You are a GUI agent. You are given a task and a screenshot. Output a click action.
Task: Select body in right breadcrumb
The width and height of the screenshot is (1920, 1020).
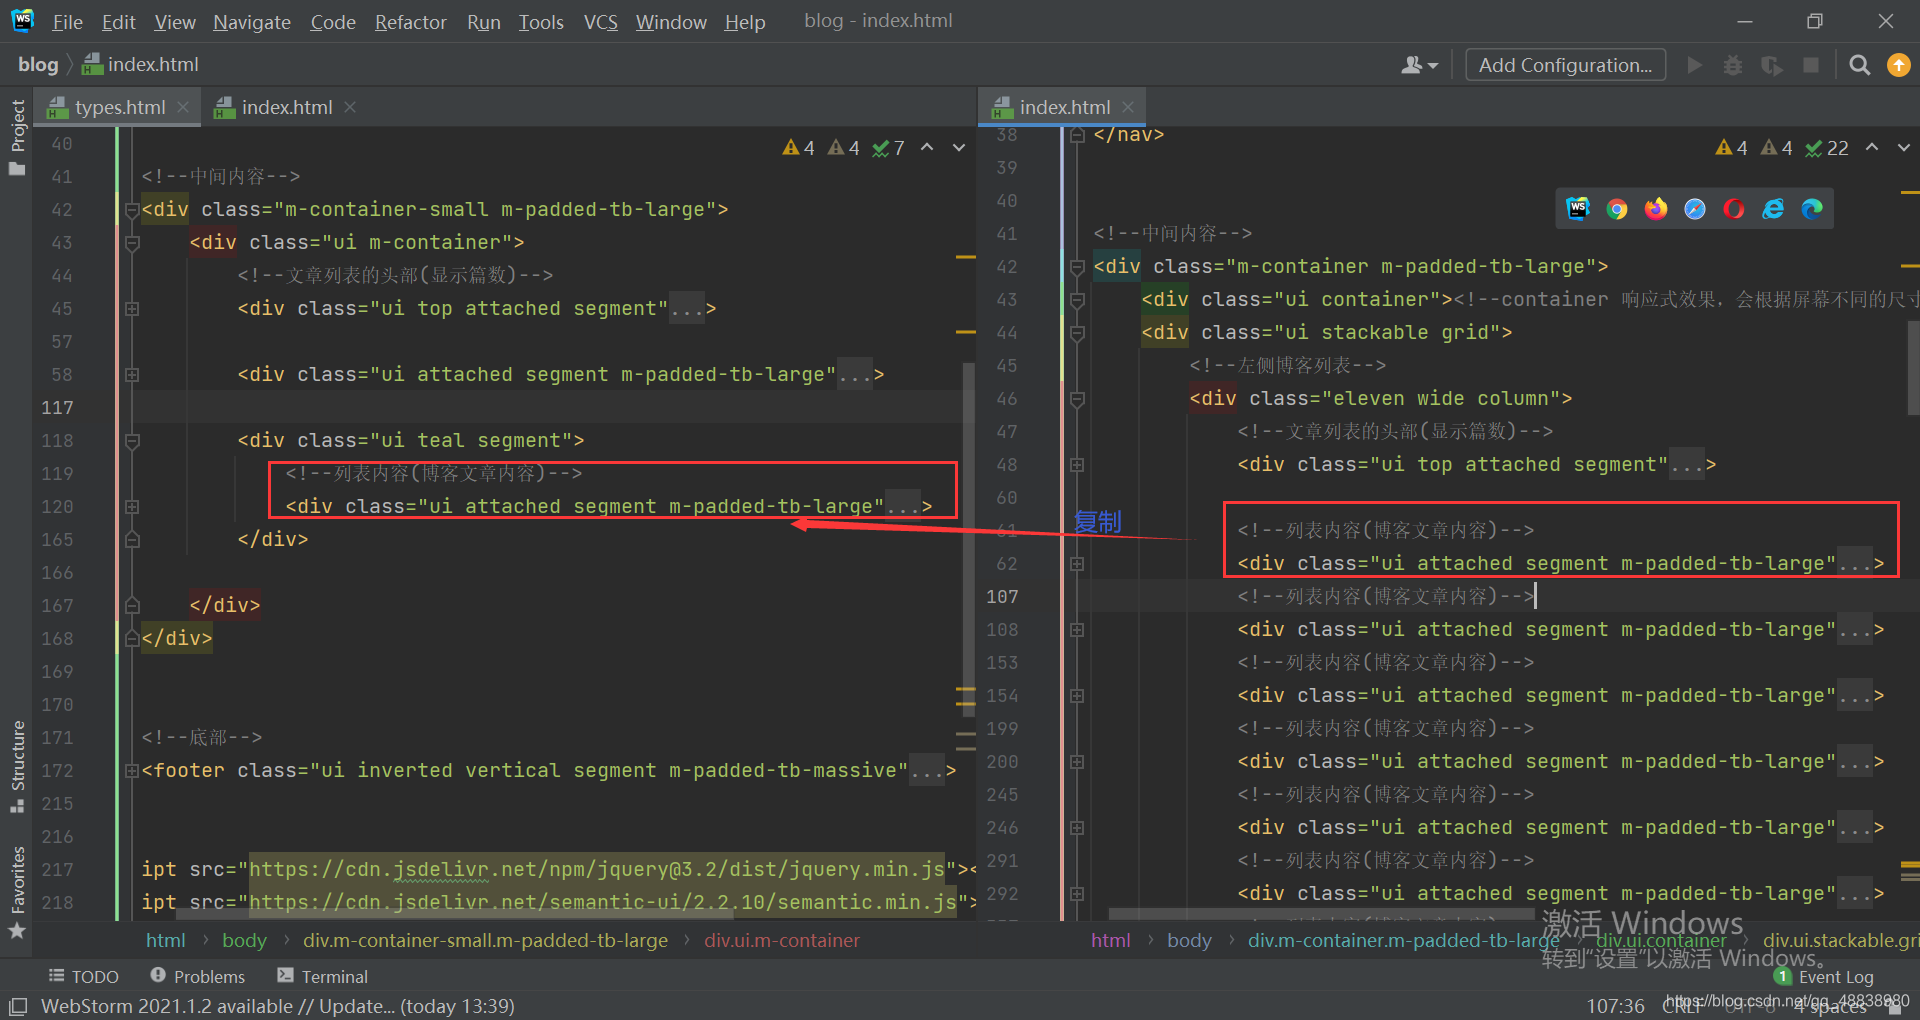[x=1189, y=941]
